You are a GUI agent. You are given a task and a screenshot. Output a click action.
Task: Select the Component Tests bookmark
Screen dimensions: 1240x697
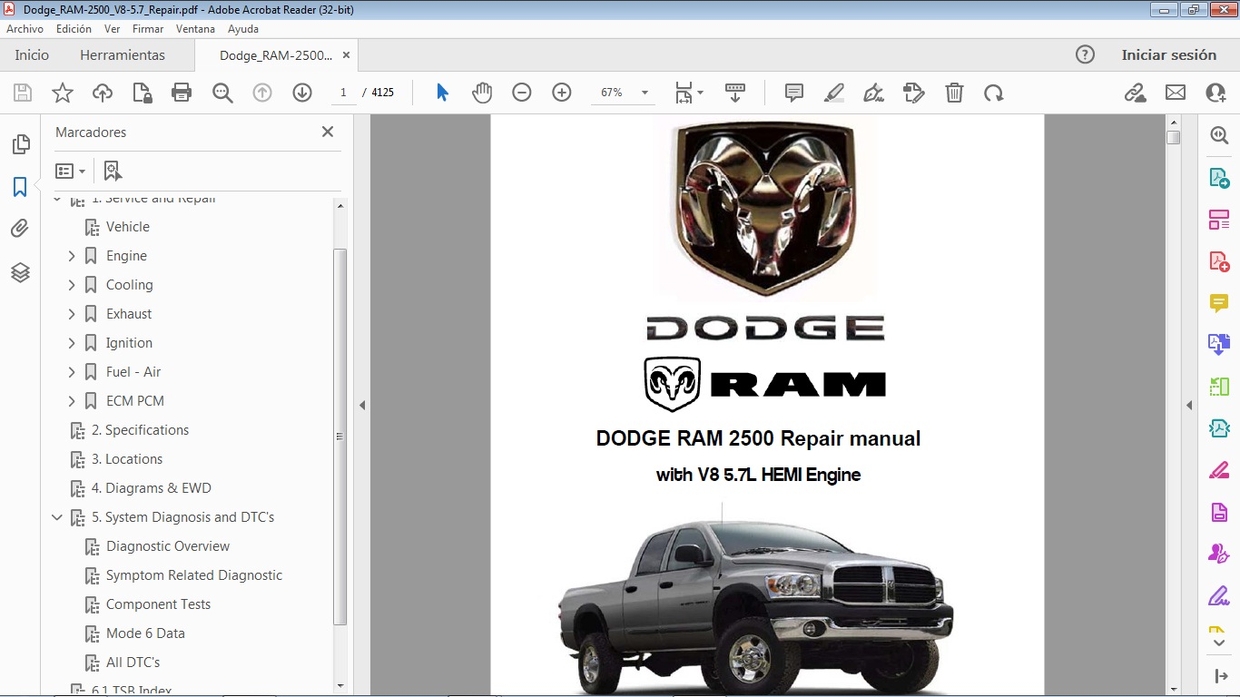157,604
